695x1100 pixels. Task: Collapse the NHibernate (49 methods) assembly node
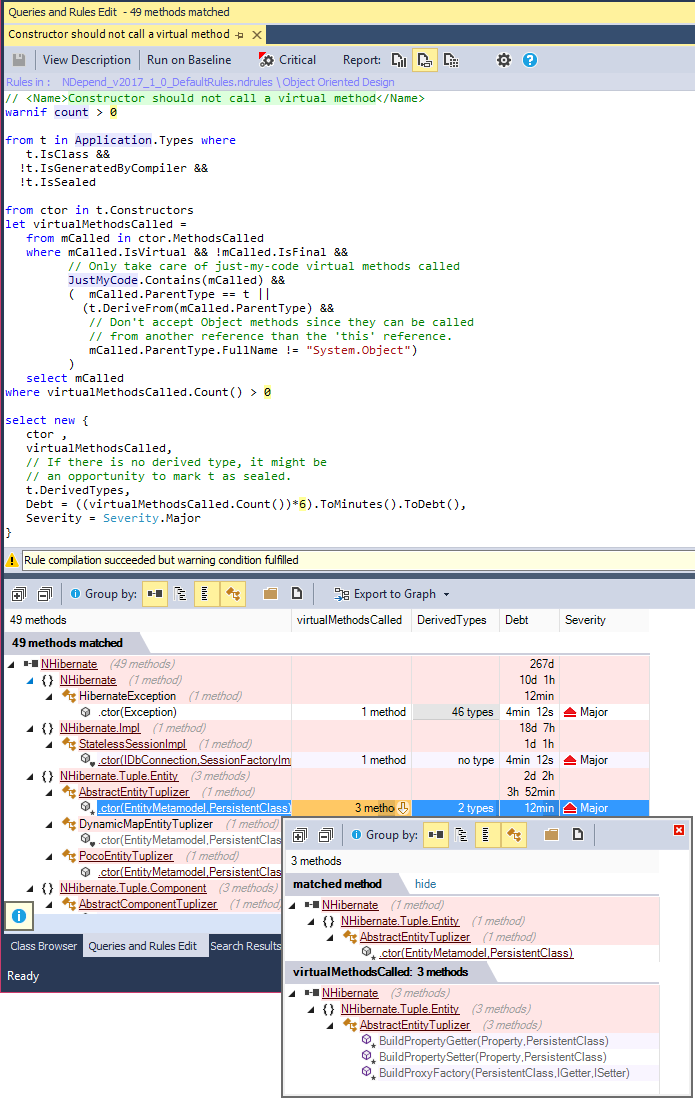pos(11,664)
